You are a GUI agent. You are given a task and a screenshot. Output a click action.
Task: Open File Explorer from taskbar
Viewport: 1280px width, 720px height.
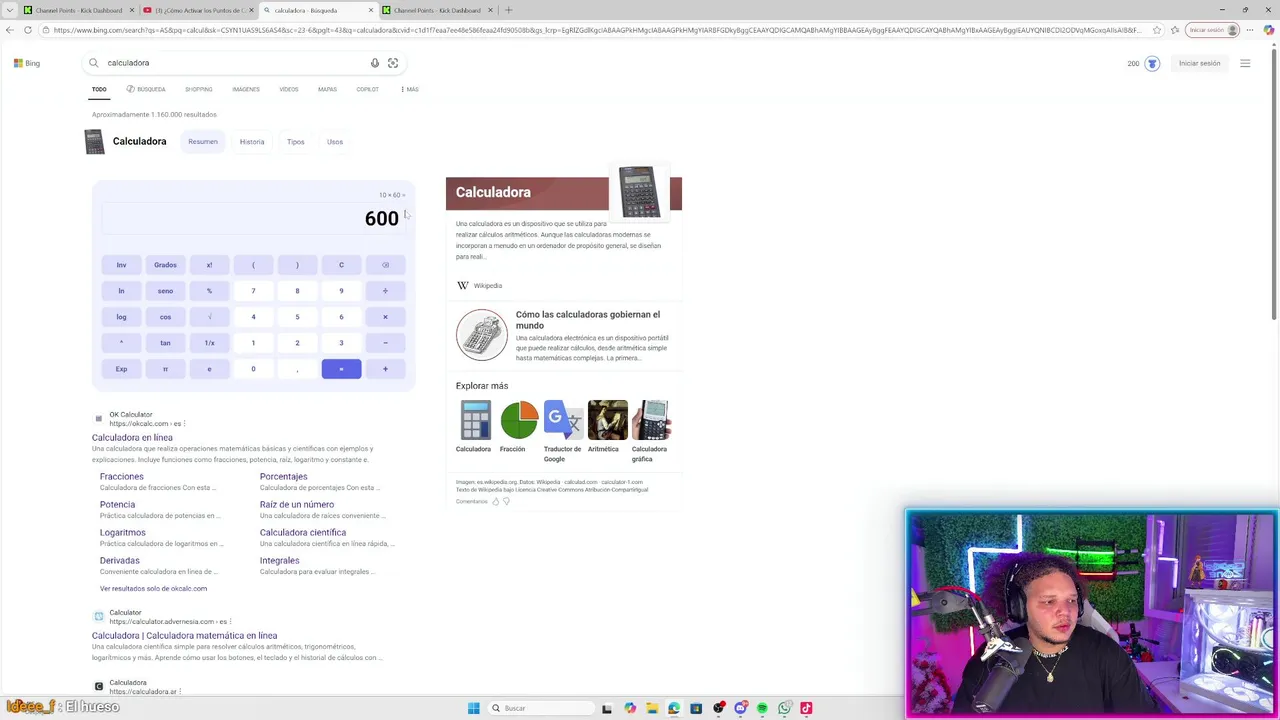click(652, 708)
